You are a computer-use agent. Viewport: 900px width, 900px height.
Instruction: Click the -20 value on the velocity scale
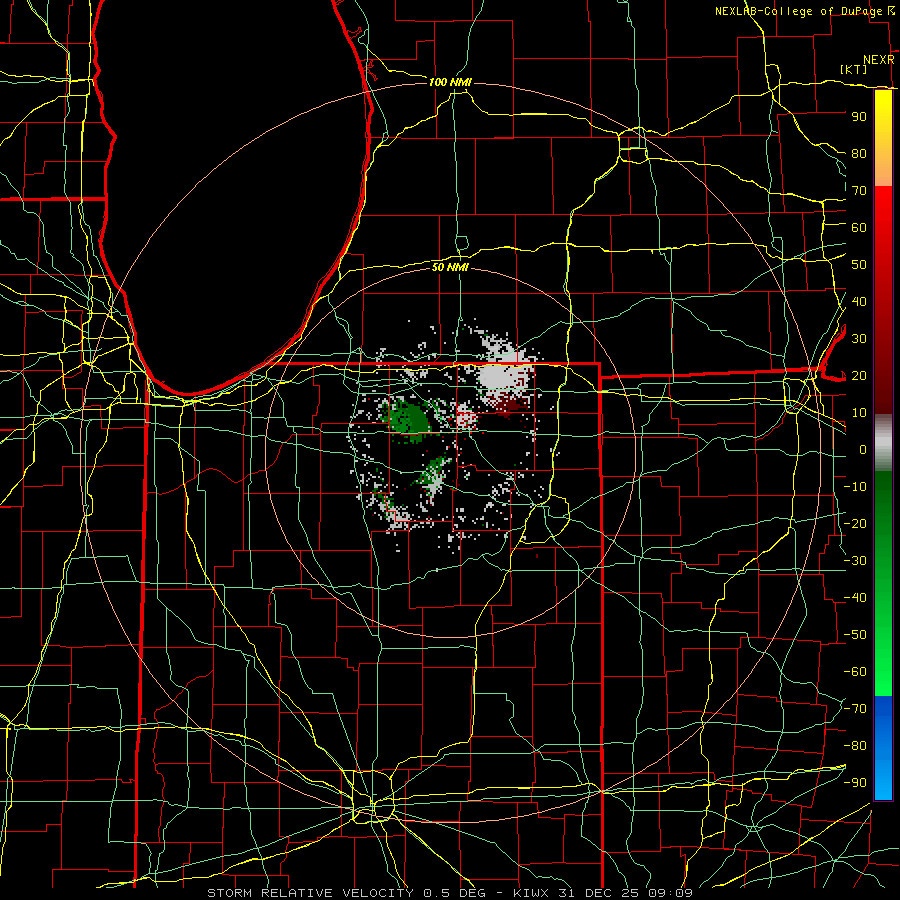pyautogui.click(x=855, y=524)
